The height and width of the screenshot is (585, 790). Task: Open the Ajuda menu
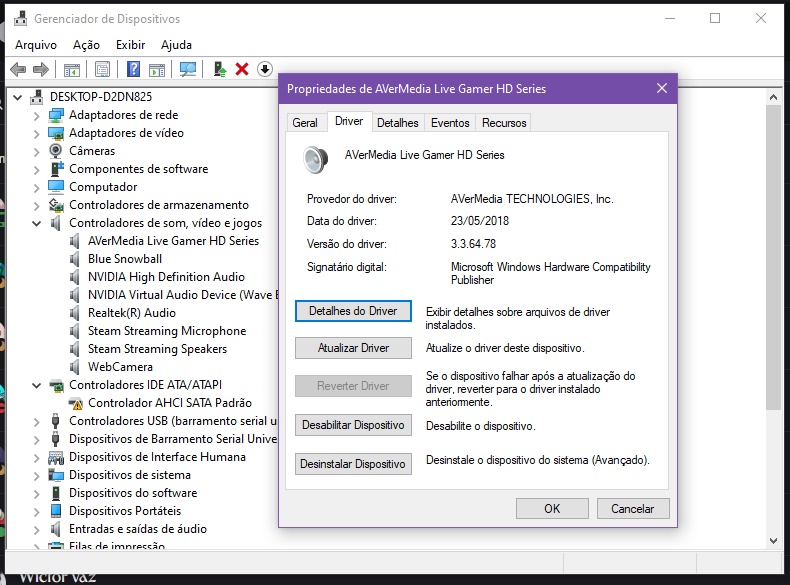[x=176, y=45]
